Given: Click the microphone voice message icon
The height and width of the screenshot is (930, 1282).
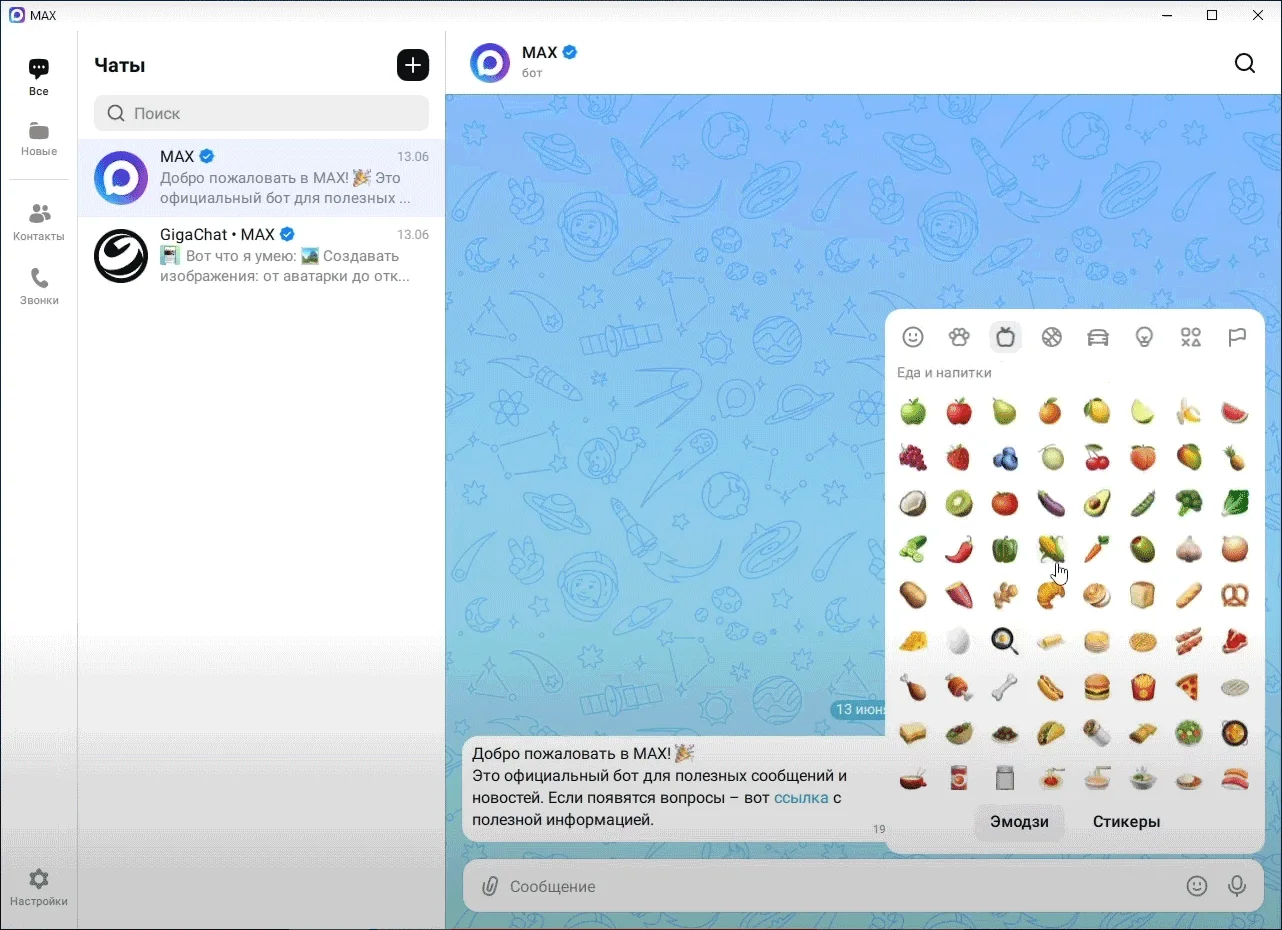Looking at the screenshot, I should coord(1237,886).
